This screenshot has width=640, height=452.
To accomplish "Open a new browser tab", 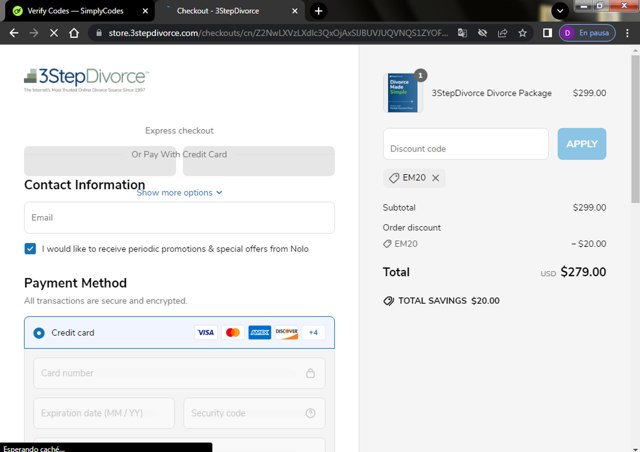I will (319, 11).
